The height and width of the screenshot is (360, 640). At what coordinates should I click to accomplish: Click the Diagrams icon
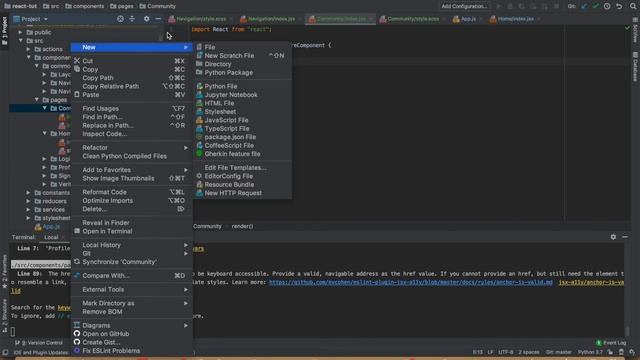[77, 325]
